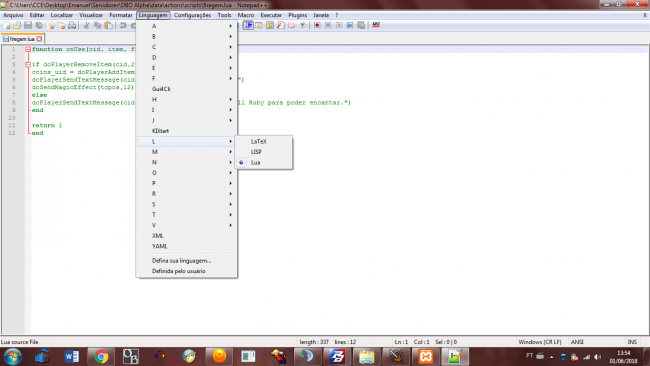Collapse the if-block fold marker on line 3
Screen dimensions: 650x366
(x=28, y=64)
